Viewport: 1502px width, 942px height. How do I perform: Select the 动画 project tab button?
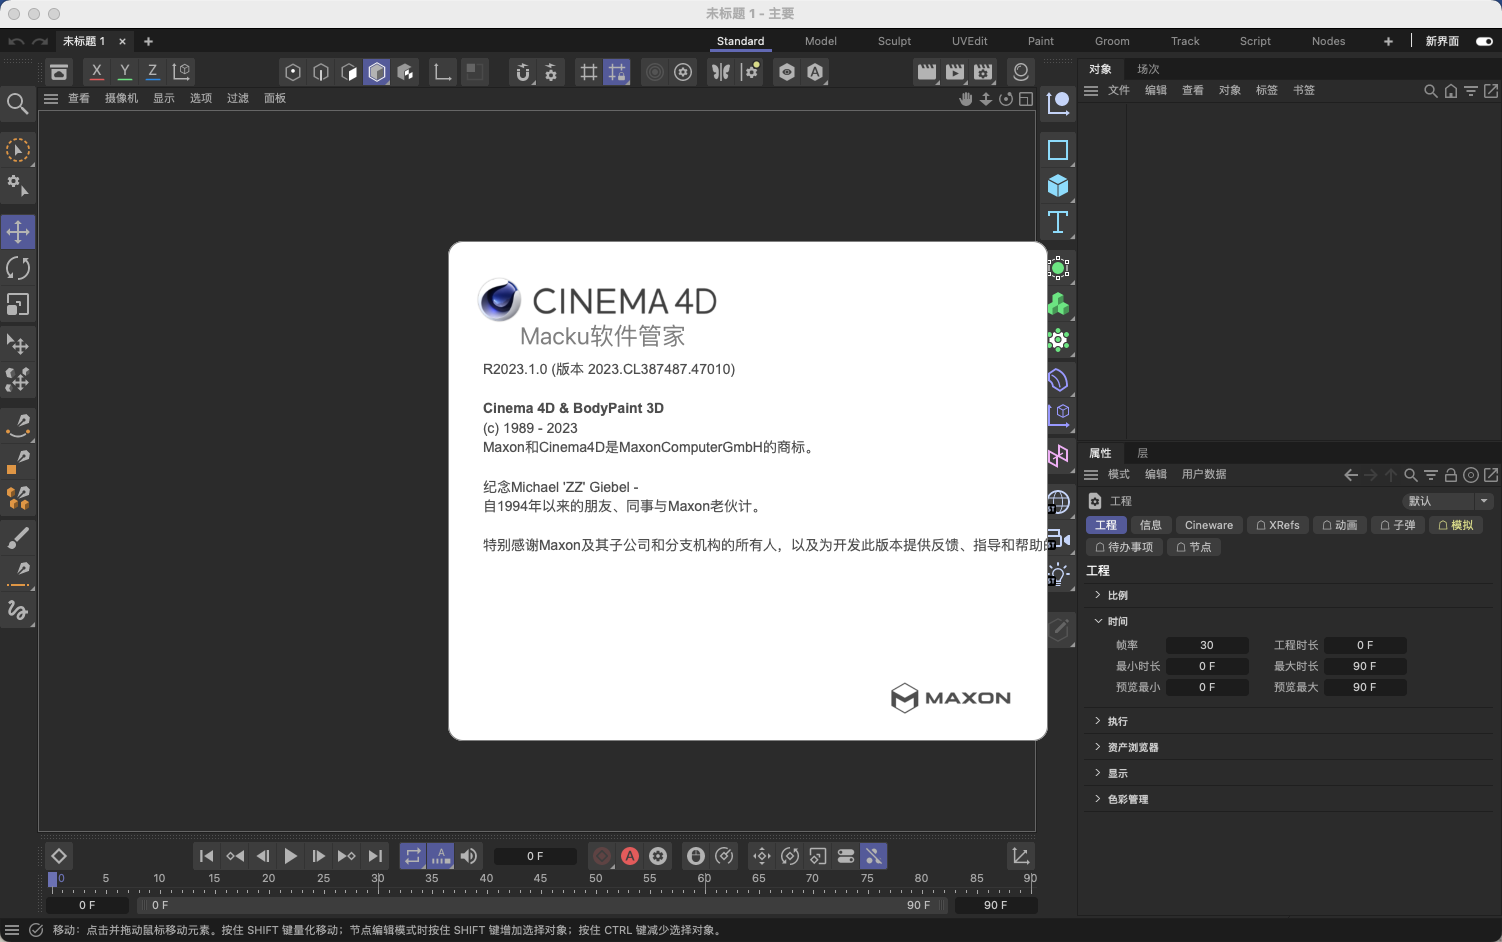point(1339,525)
